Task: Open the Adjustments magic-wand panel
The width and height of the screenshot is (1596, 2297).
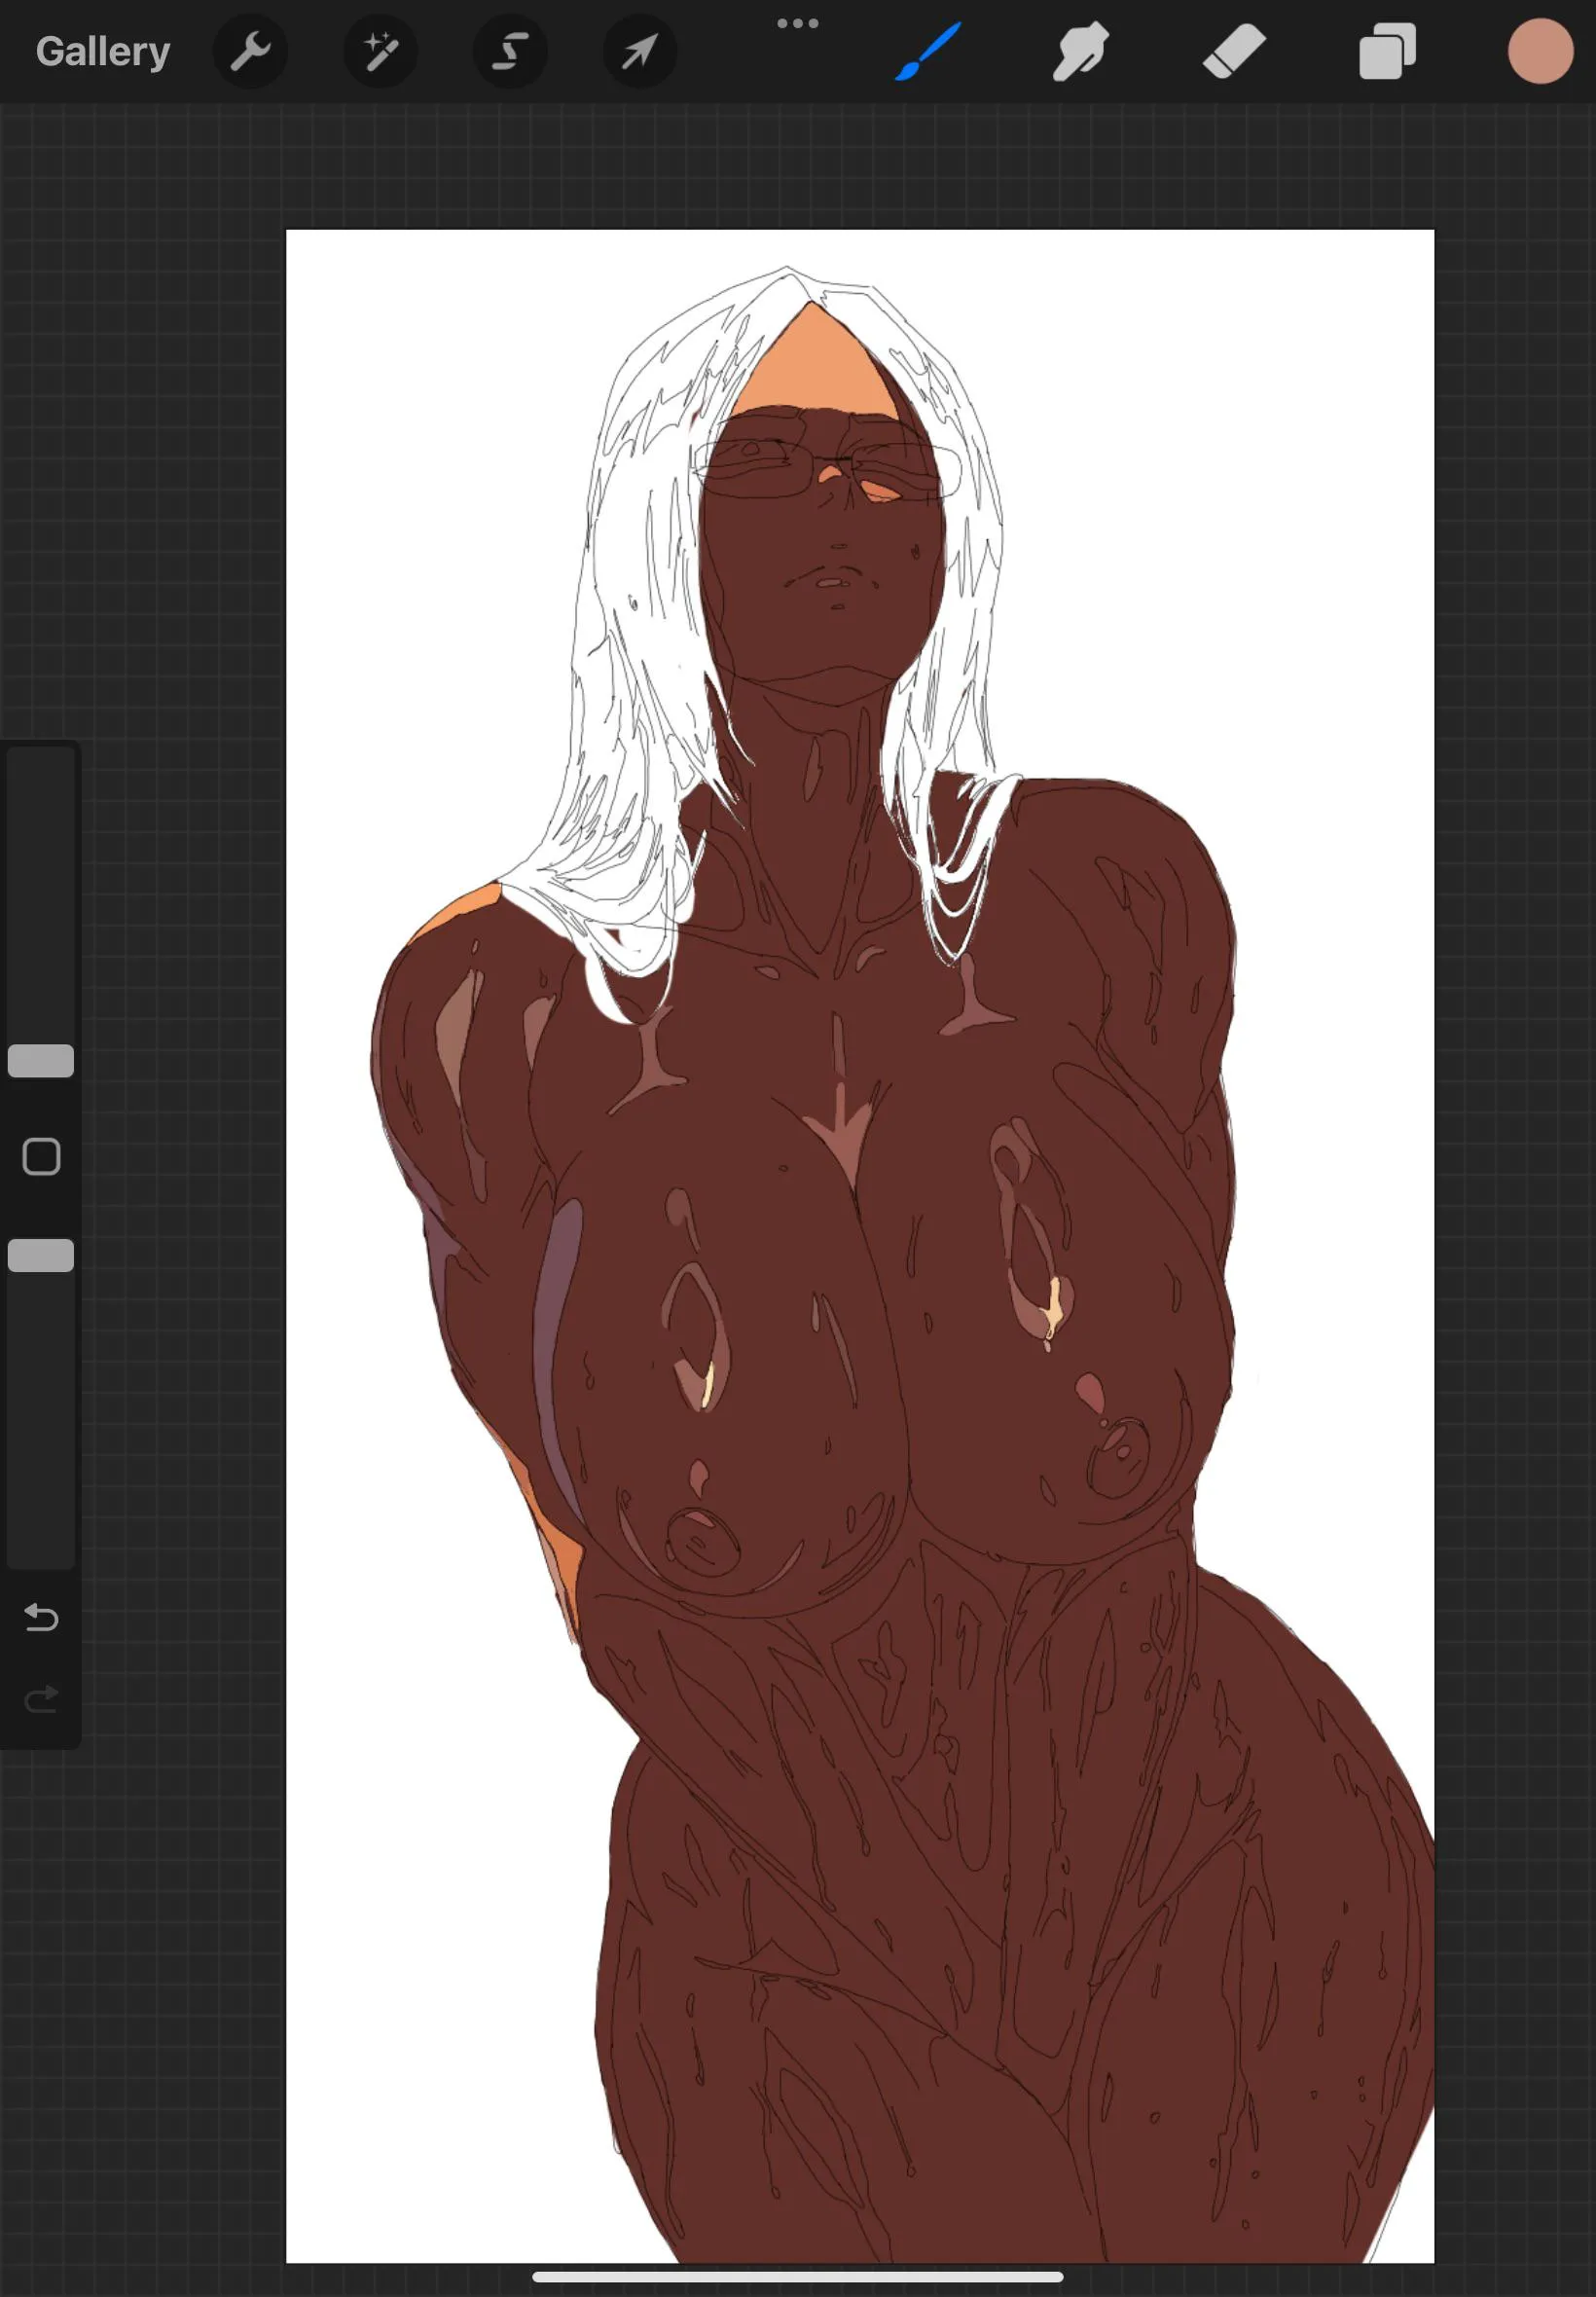Action: 380,50
